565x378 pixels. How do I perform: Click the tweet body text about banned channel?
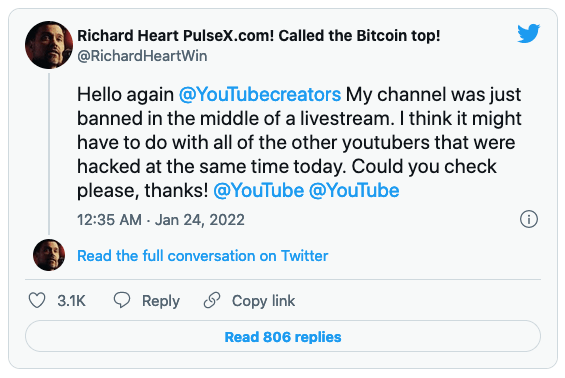(x=299, y=142)
